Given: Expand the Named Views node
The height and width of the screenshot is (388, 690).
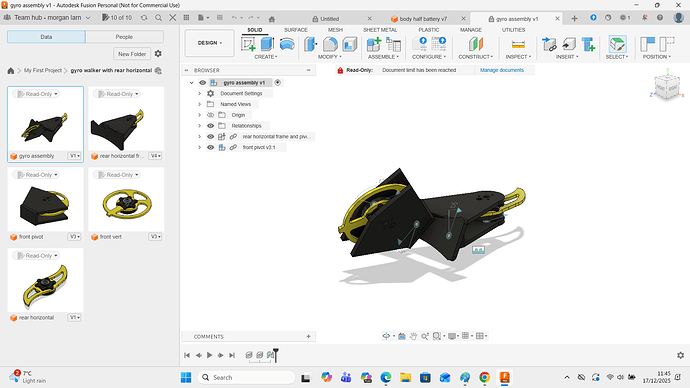Looking at the screenshot, I should point(199,104).
